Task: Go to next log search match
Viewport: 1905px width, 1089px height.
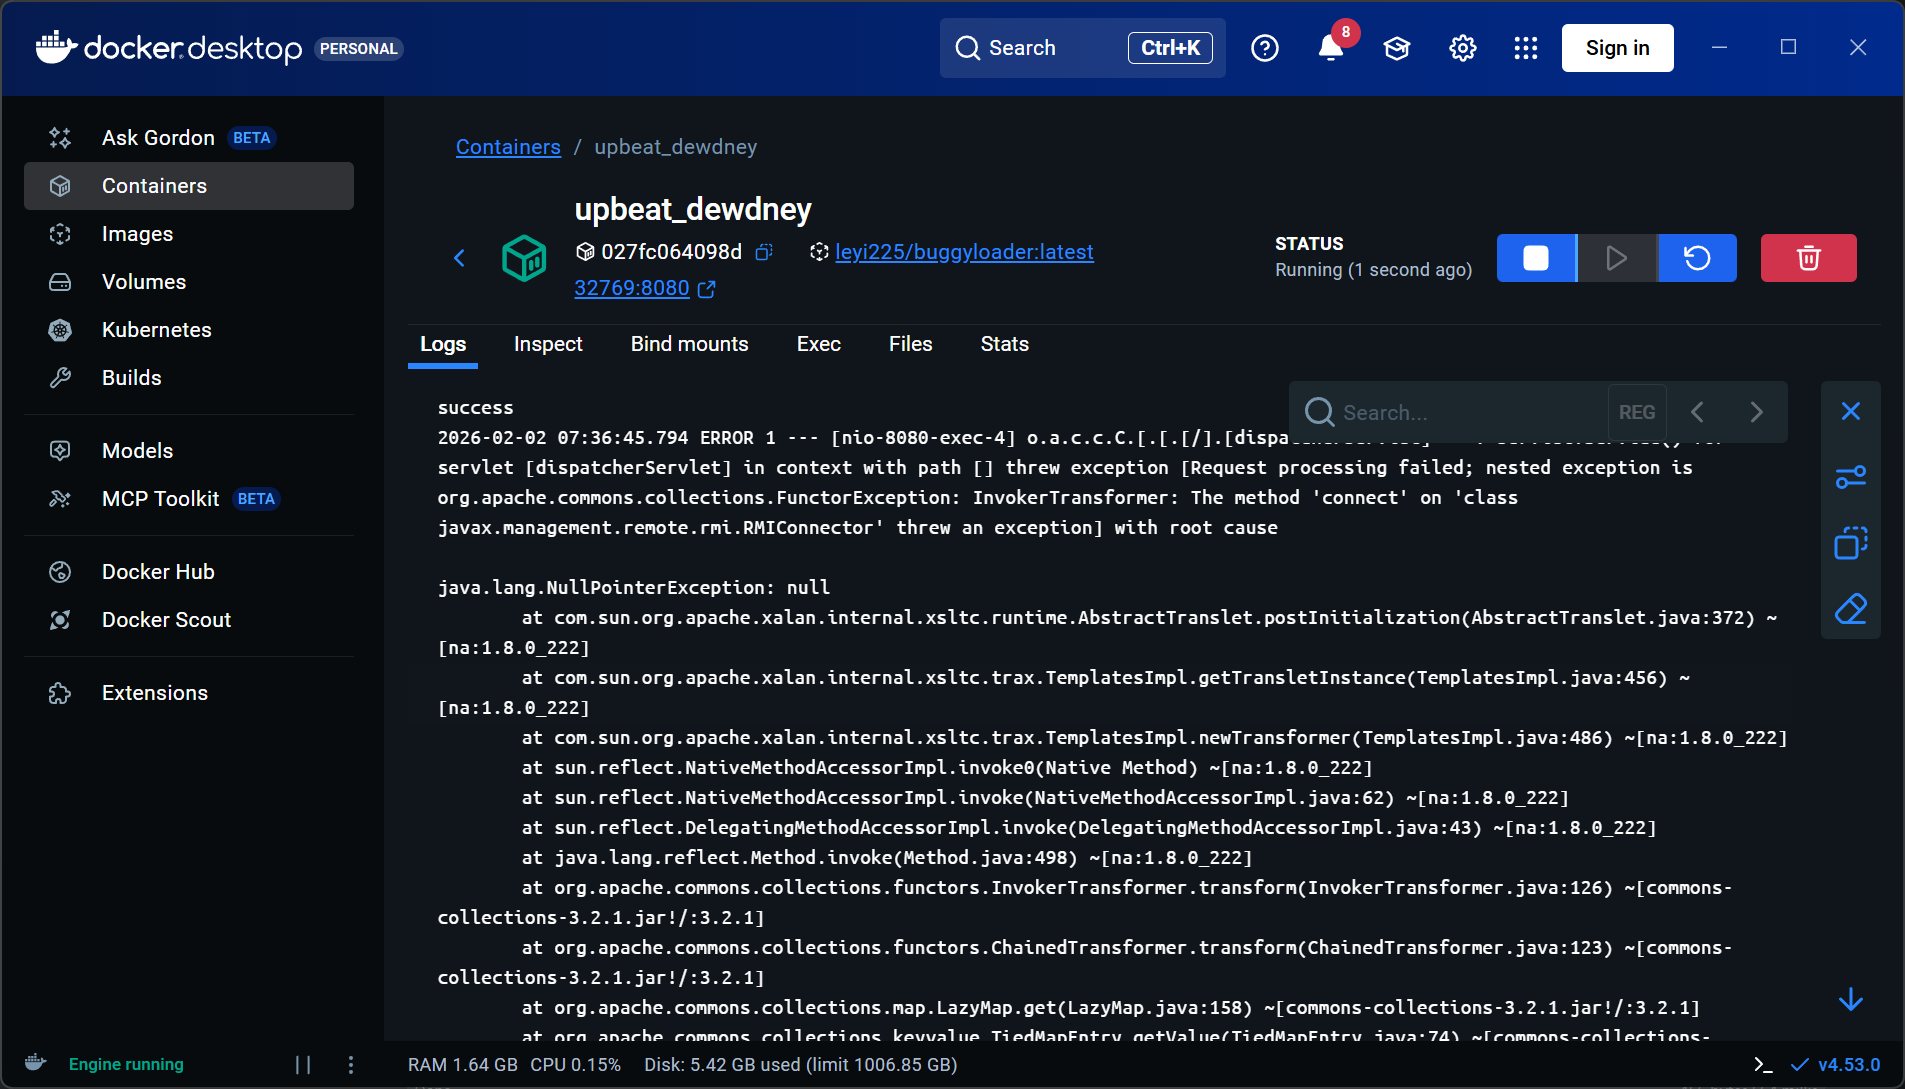Action: pos(1756,412)
